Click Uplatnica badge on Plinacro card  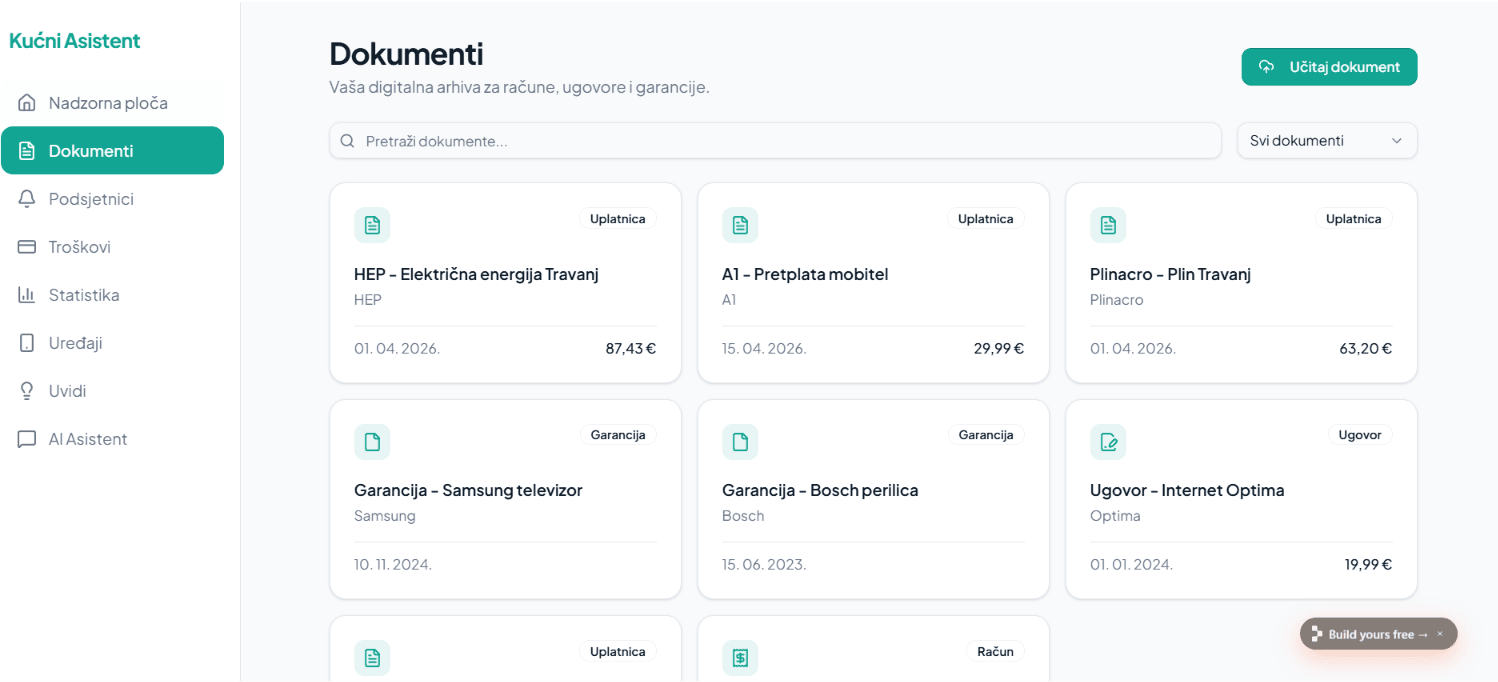1353,219
